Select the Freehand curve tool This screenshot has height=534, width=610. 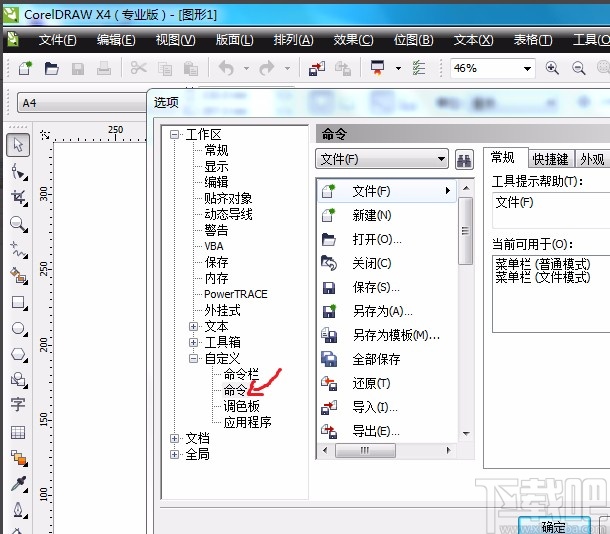tap(19, 250)
